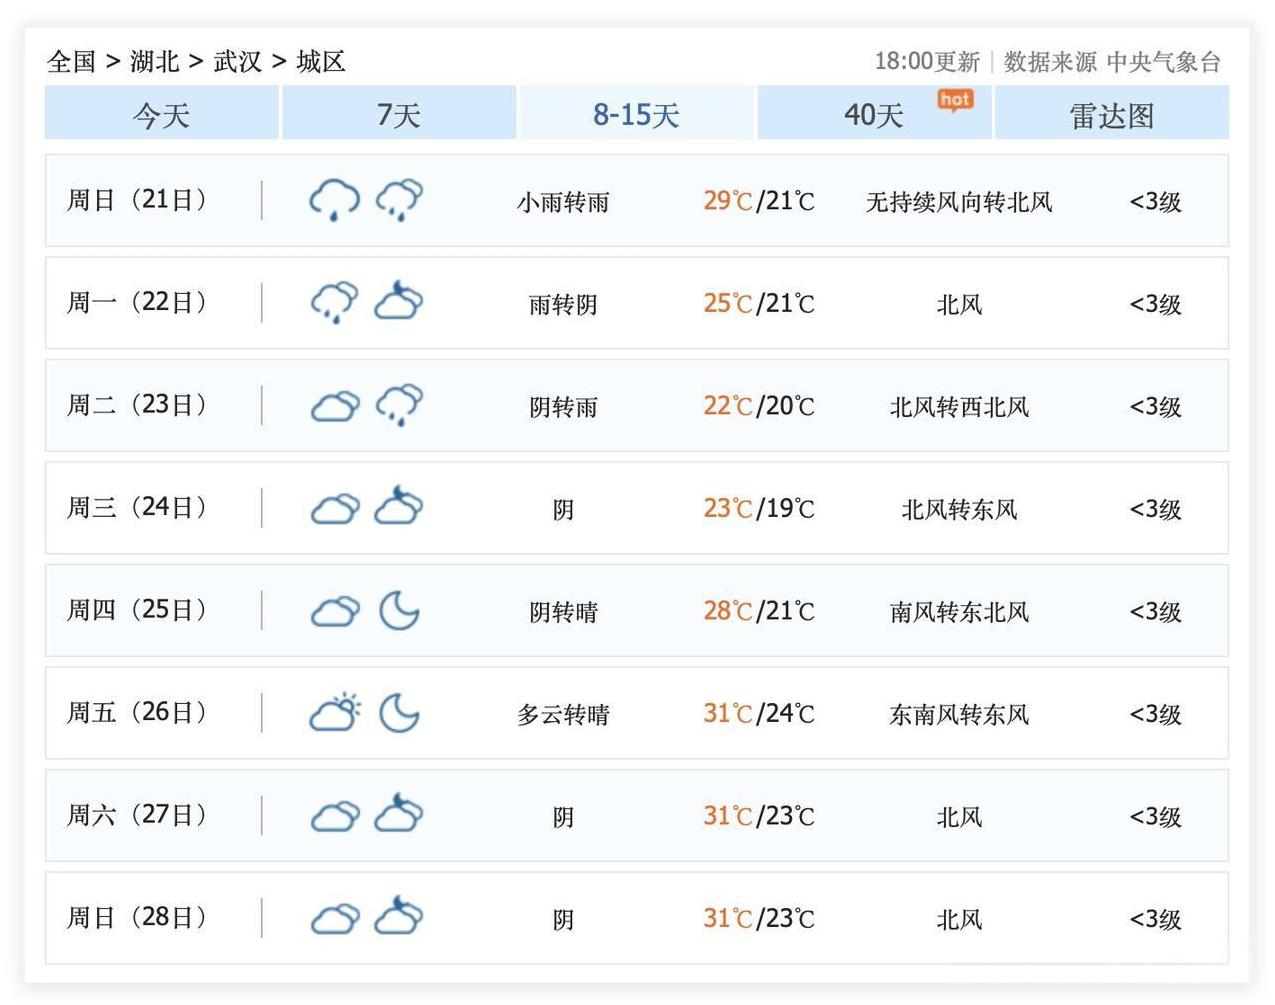
Task: Click the partly sunny cloud icon for Friday 26th
Action: click(334, 713)
